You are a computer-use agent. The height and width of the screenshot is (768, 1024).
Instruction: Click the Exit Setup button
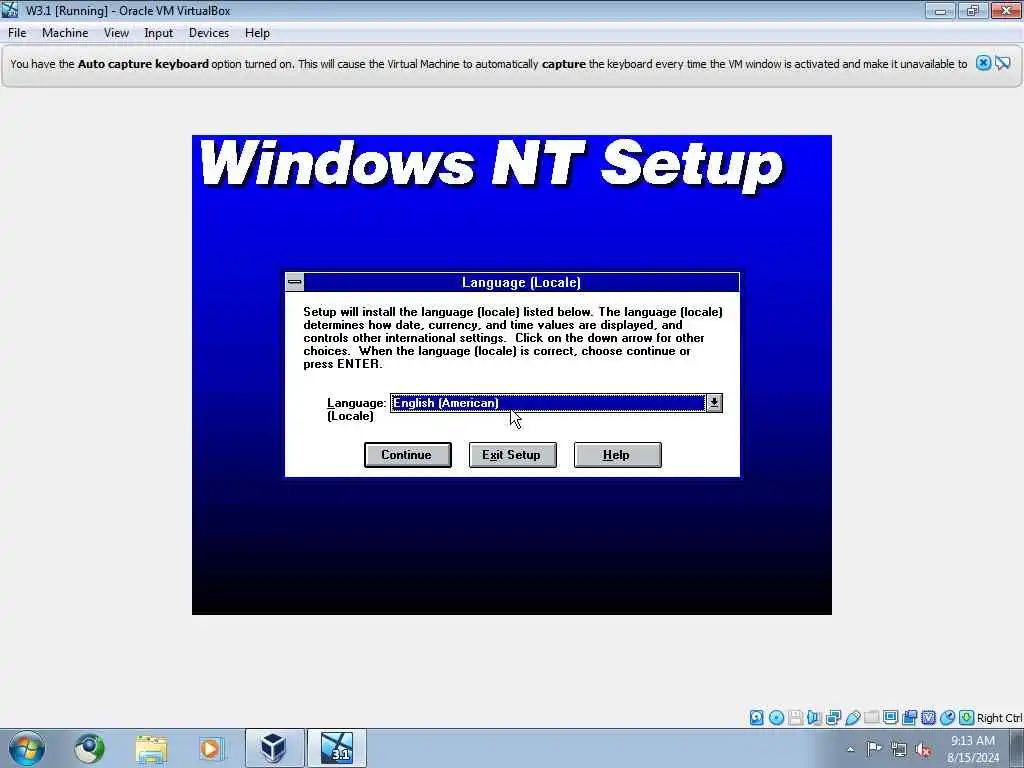tap(512, 455)
